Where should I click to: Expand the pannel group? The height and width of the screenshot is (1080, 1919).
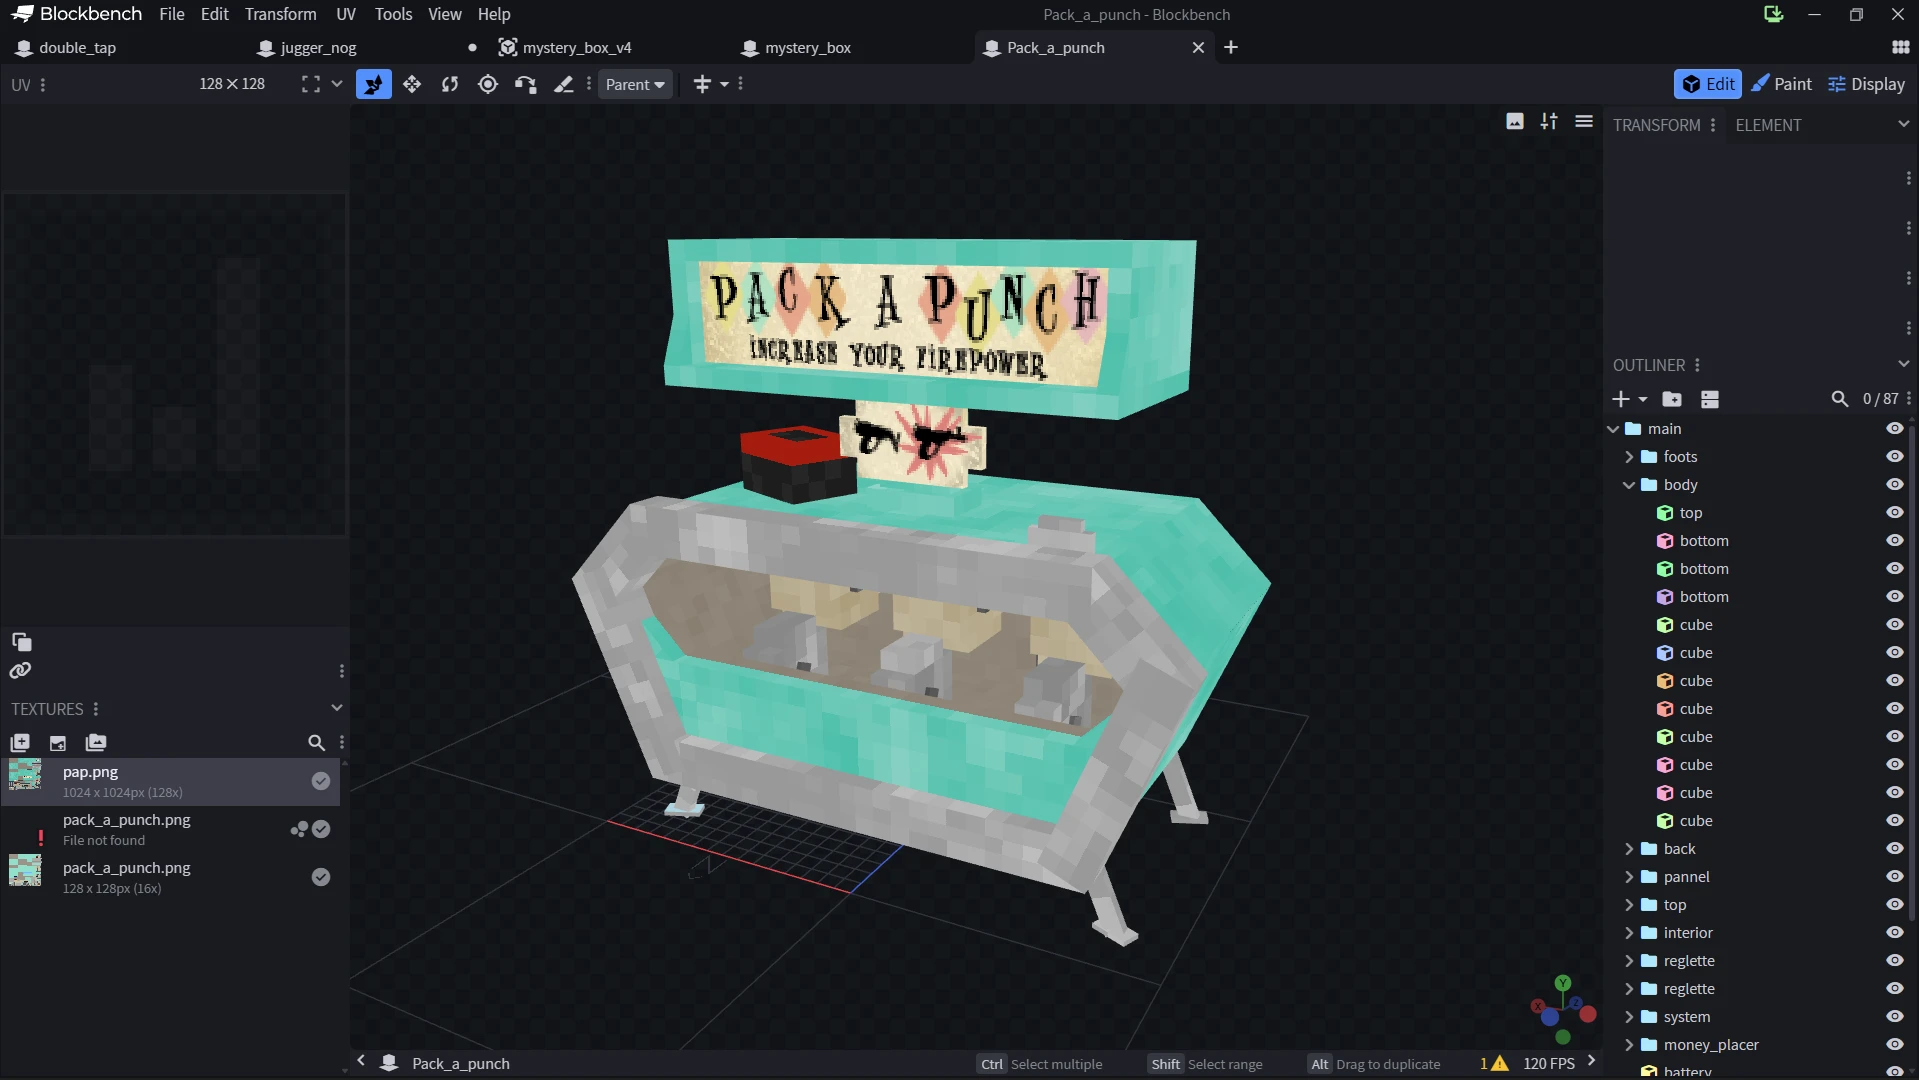click(1629, 876)
